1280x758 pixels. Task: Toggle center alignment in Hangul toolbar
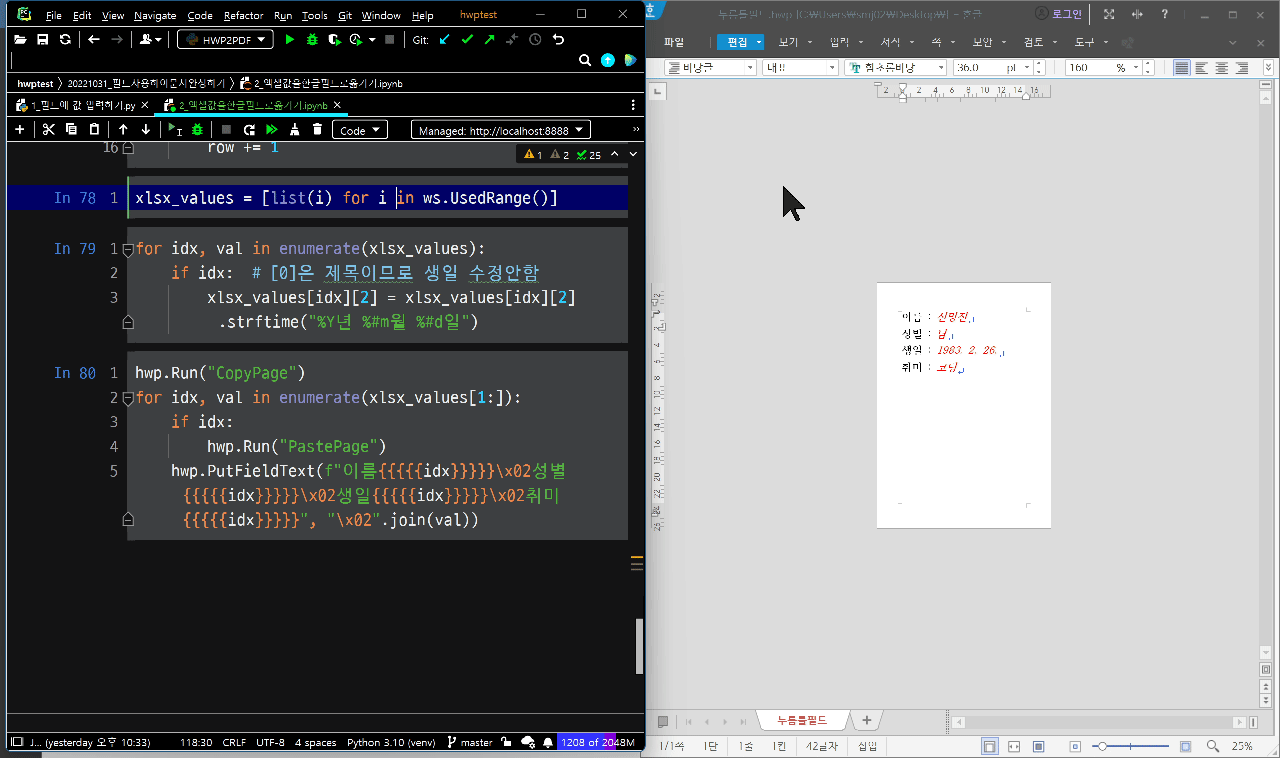point(1222,68)
